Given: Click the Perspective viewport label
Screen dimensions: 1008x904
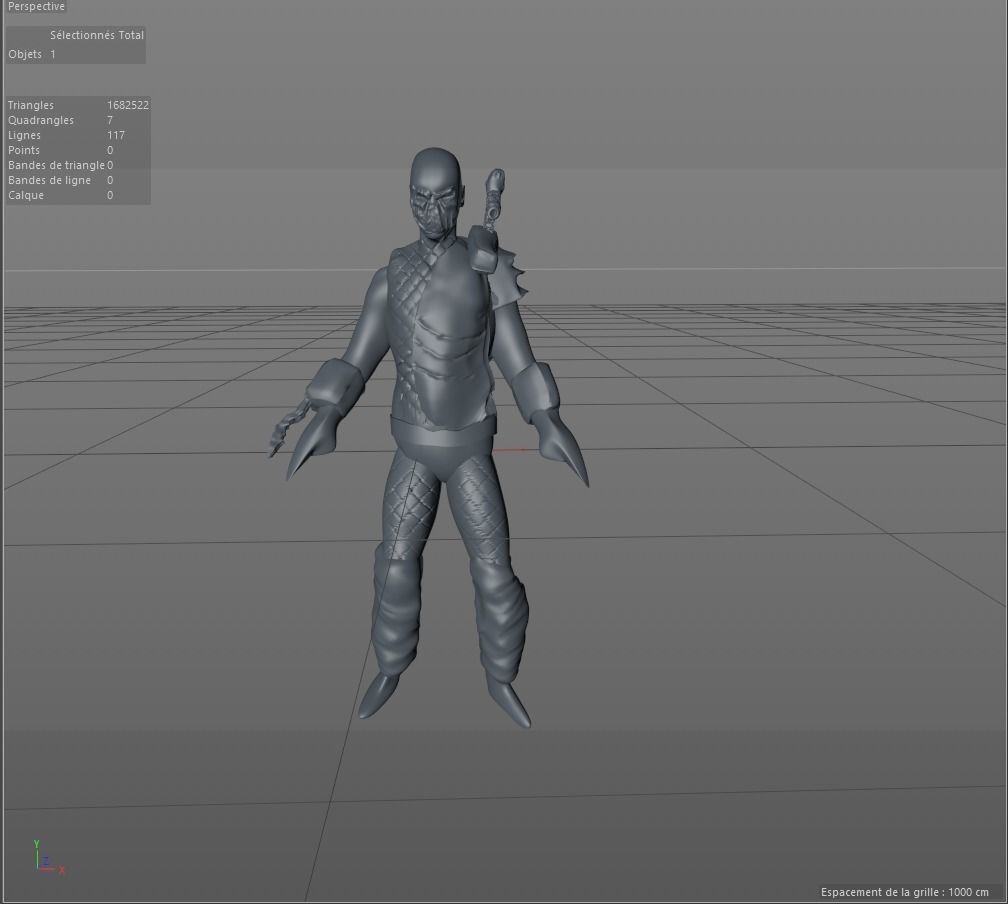Looking at the screenshot, I should [x=36, y=6].
